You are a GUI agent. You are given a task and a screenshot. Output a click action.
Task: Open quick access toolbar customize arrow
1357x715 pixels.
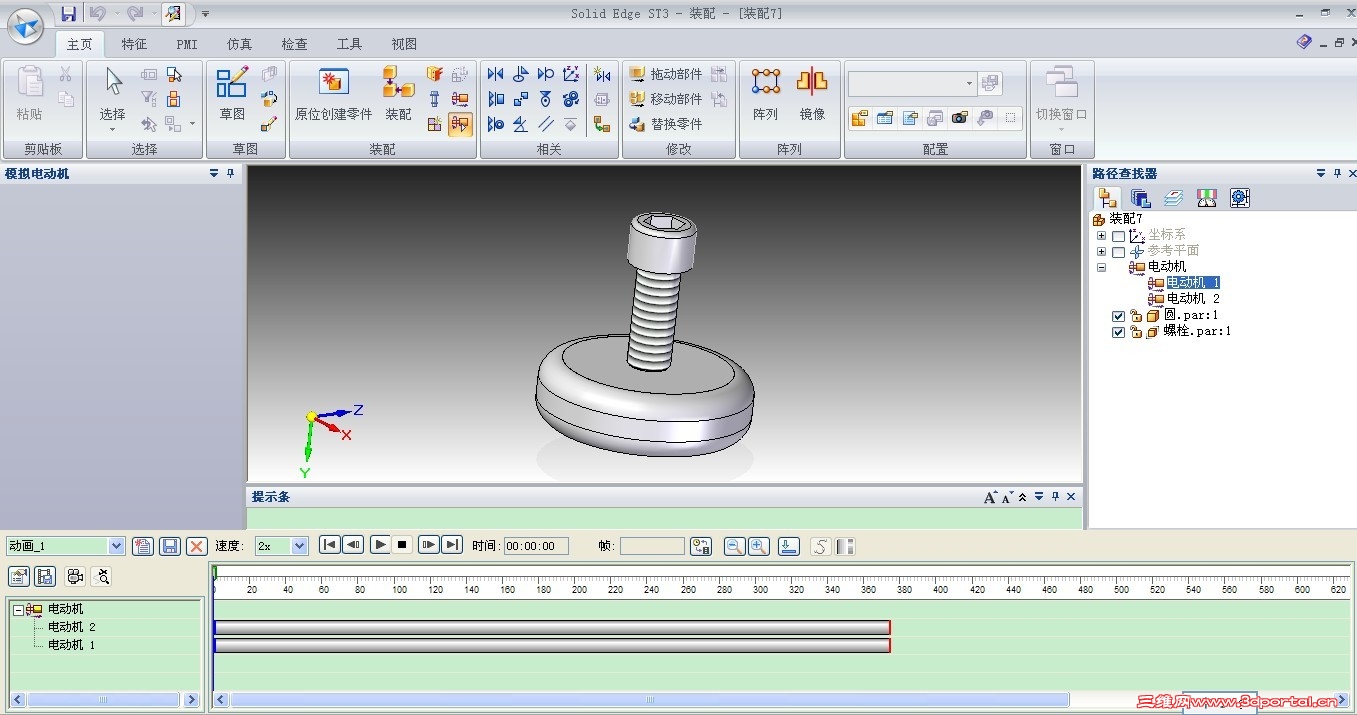click(x=205, y=14)
